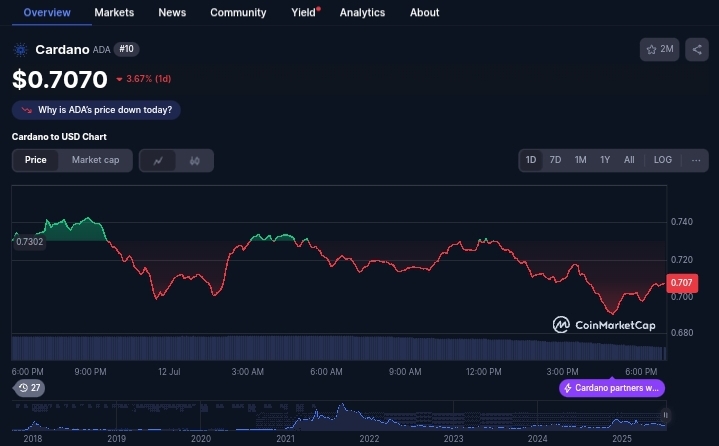Toggle LOG scale on chart
This screenshot has width=719, height=446.
(x=663, y=160)
